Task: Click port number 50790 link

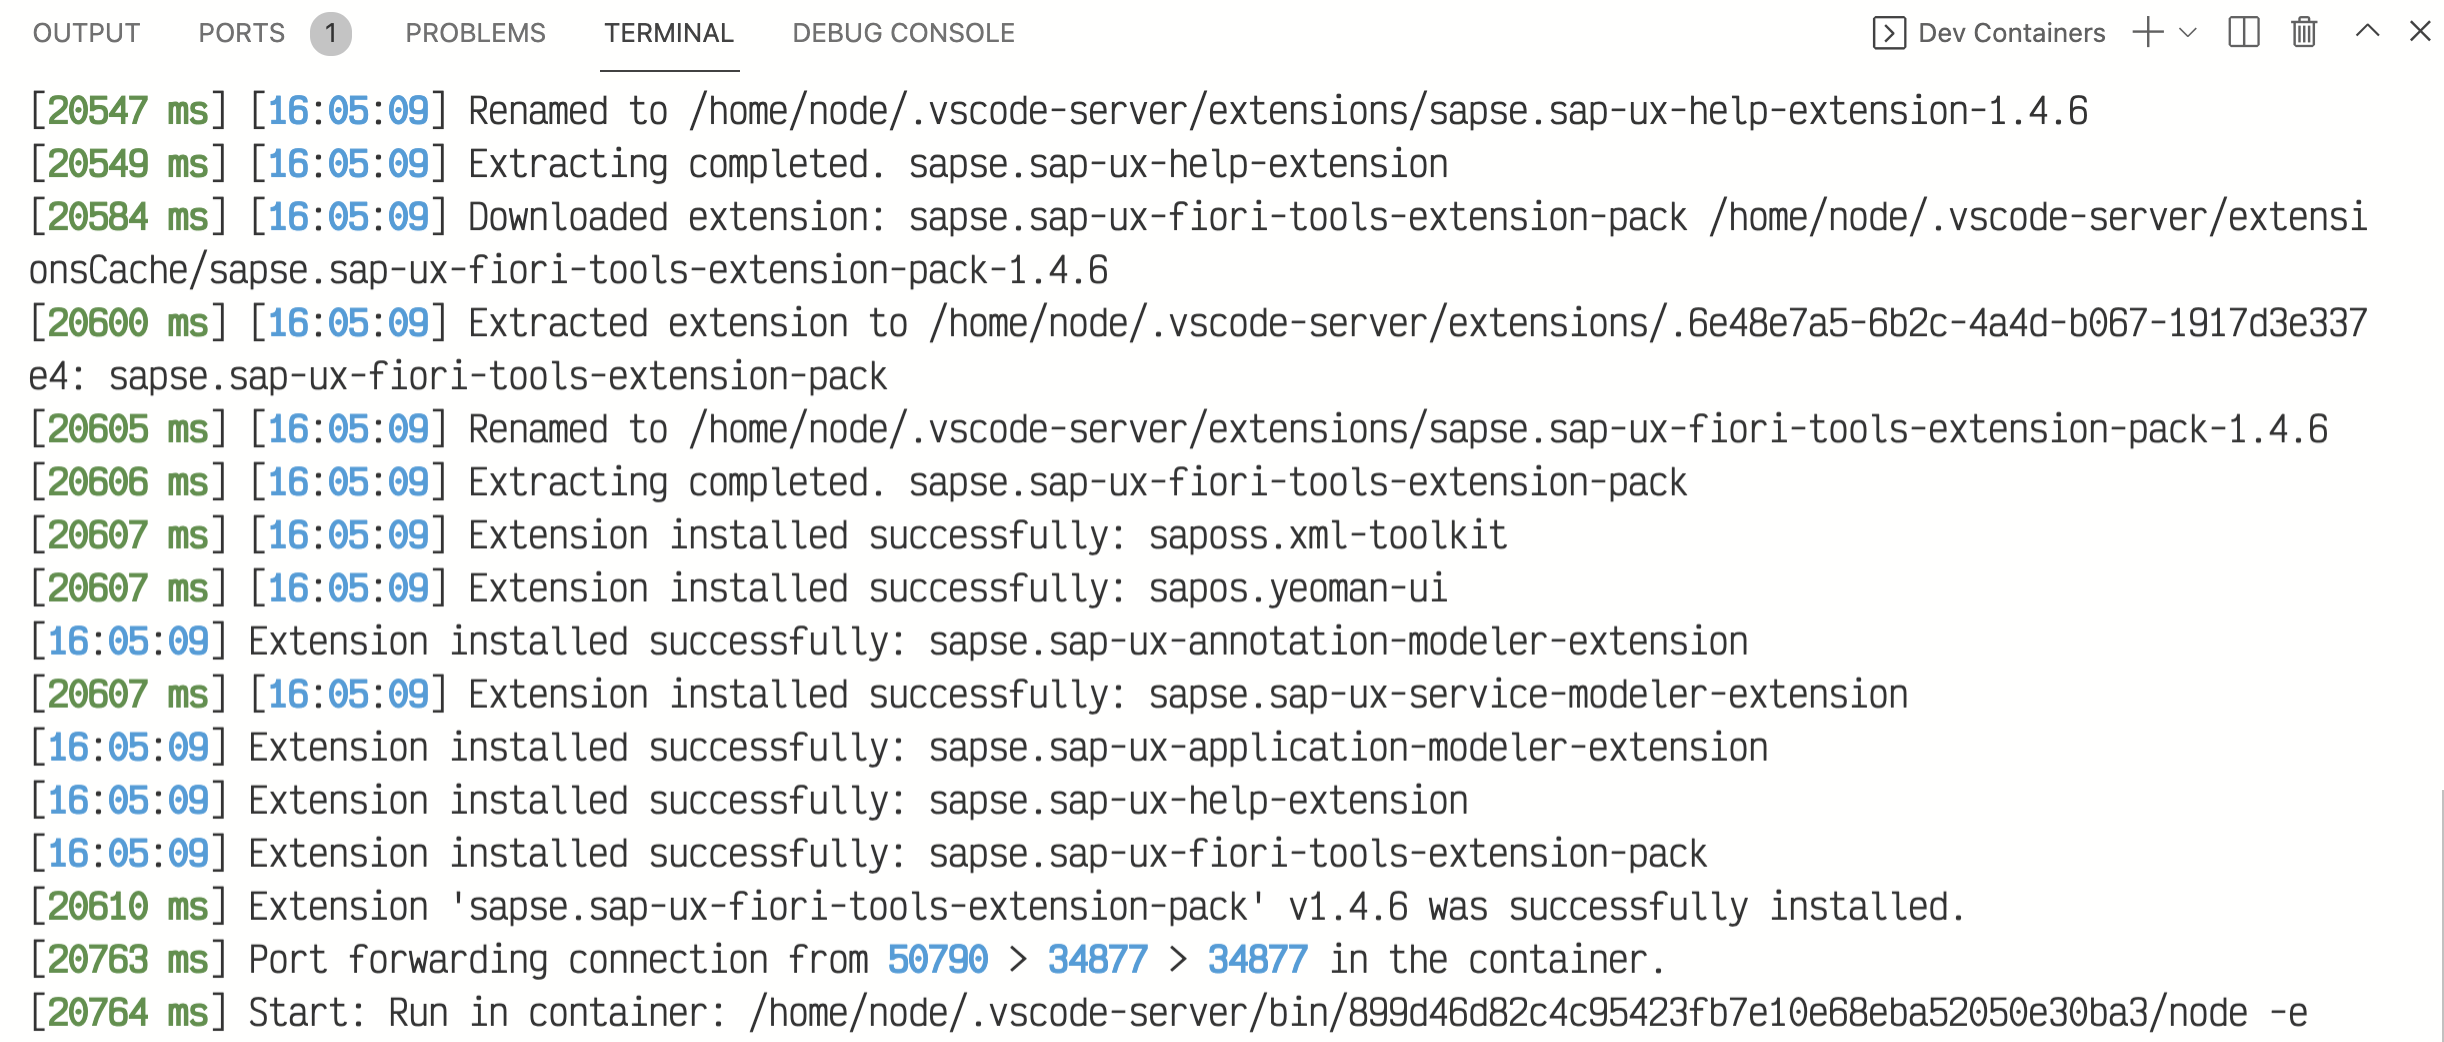Action: (937, 960)
